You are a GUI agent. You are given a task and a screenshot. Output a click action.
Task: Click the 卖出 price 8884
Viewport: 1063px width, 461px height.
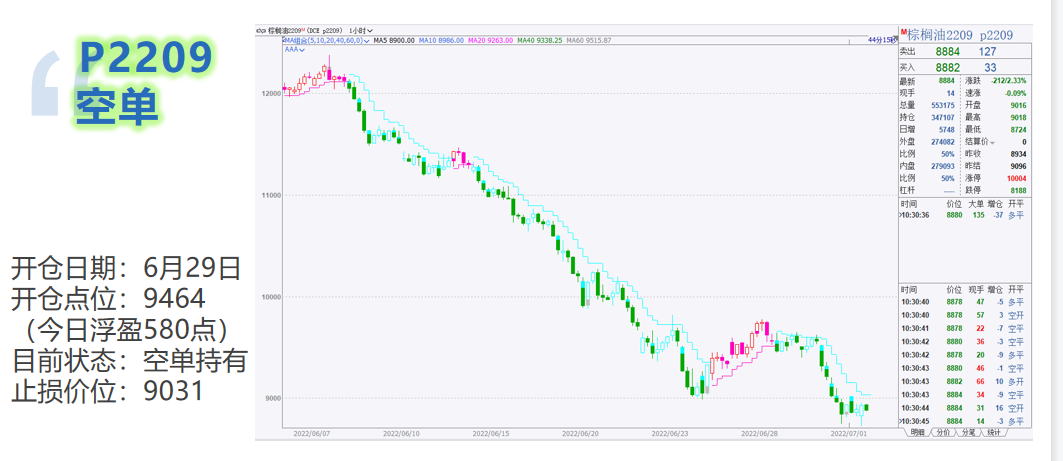coord(946,51)
